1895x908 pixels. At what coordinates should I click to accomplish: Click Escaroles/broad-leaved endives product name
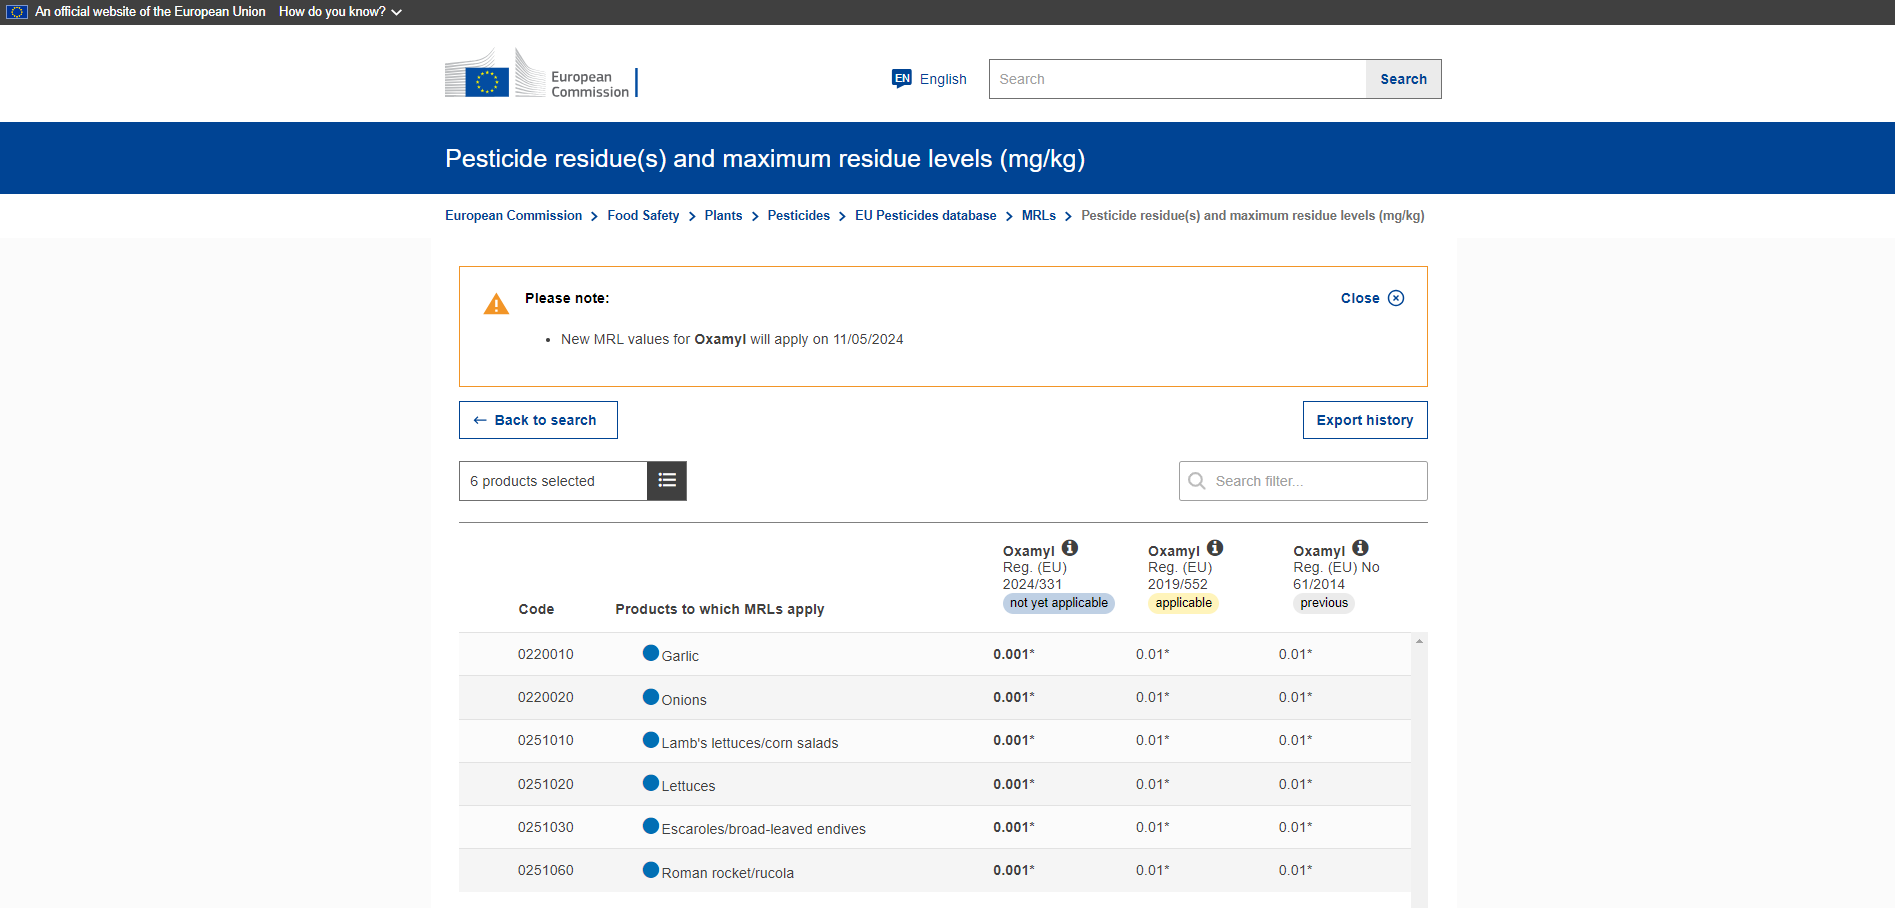(763, 829)
